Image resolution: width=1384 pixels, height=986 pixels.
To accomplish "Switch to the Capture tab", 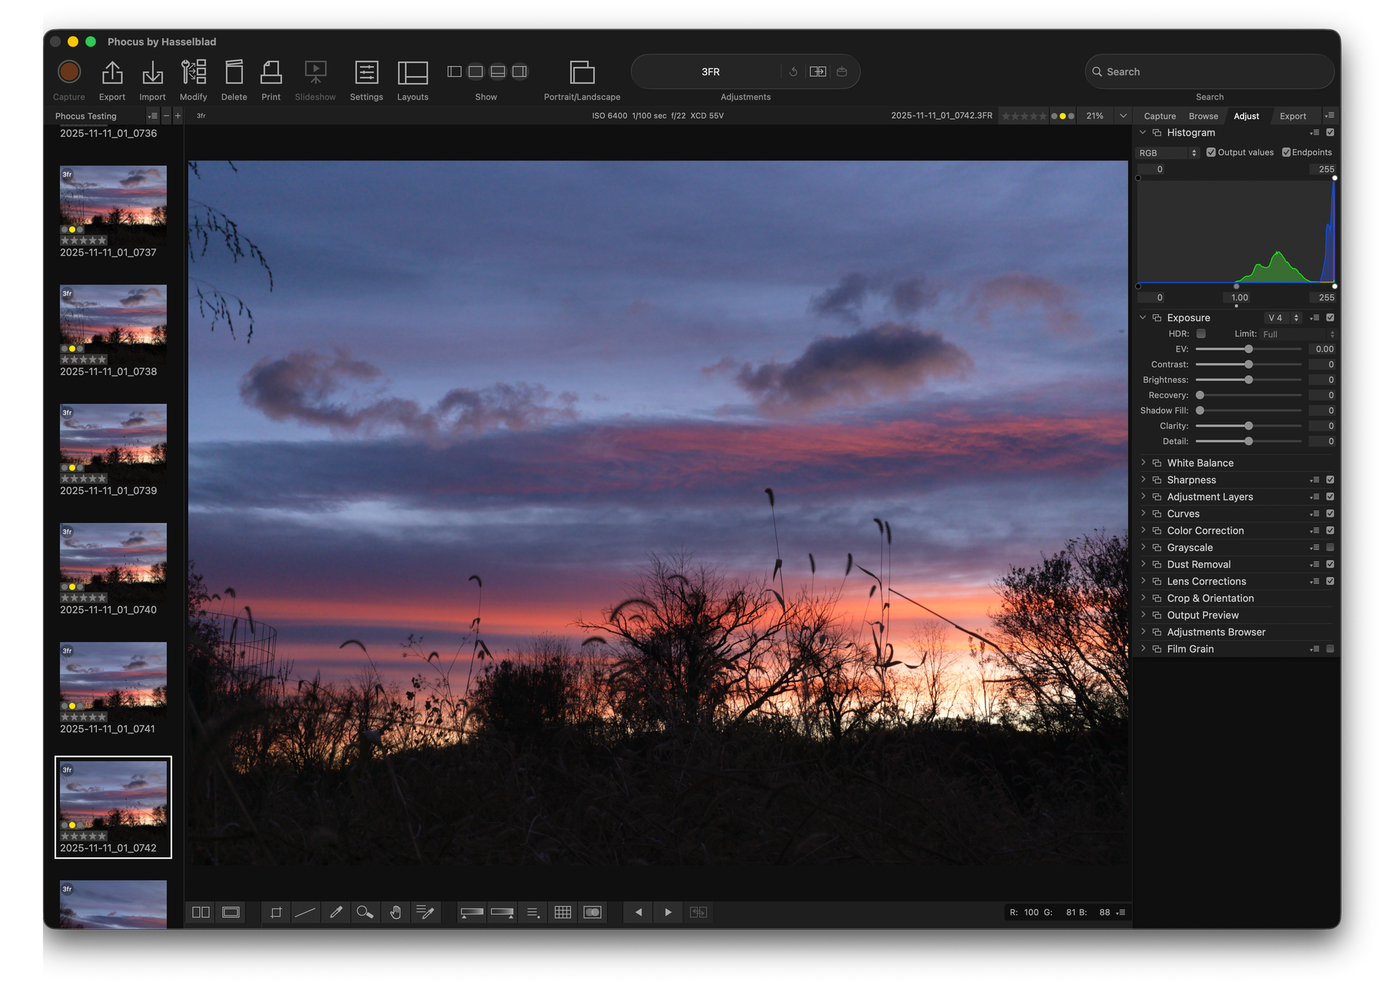I will tap(1160, 116).
